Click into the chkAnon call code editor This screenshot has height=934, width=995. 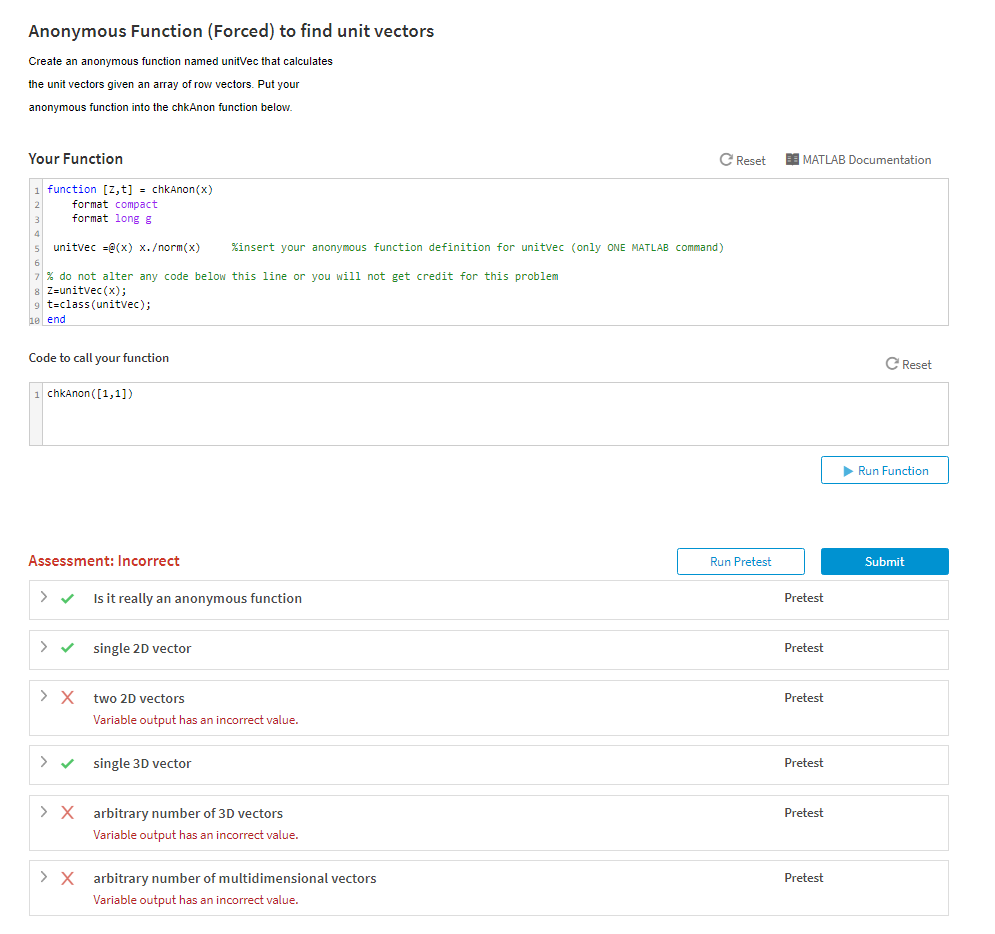tap(495, 414)
